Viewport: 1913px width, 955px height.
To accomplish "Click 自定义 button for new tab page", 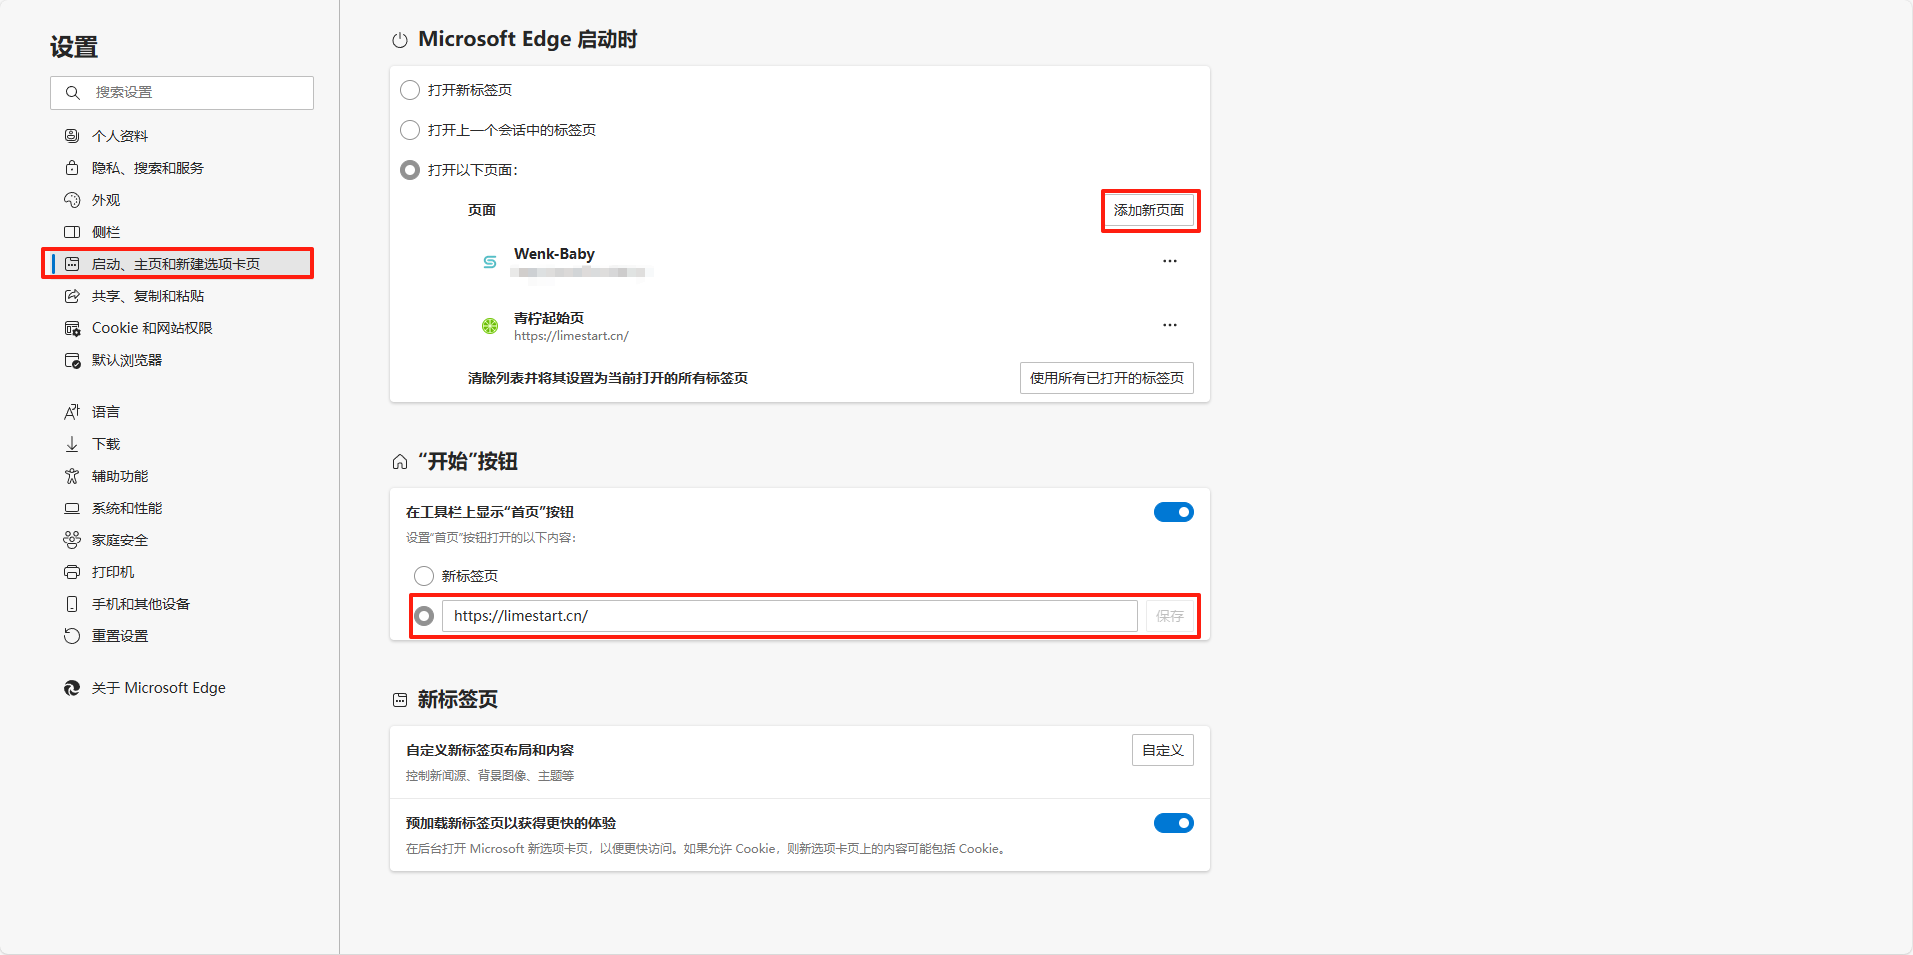I will (1163, 750).
